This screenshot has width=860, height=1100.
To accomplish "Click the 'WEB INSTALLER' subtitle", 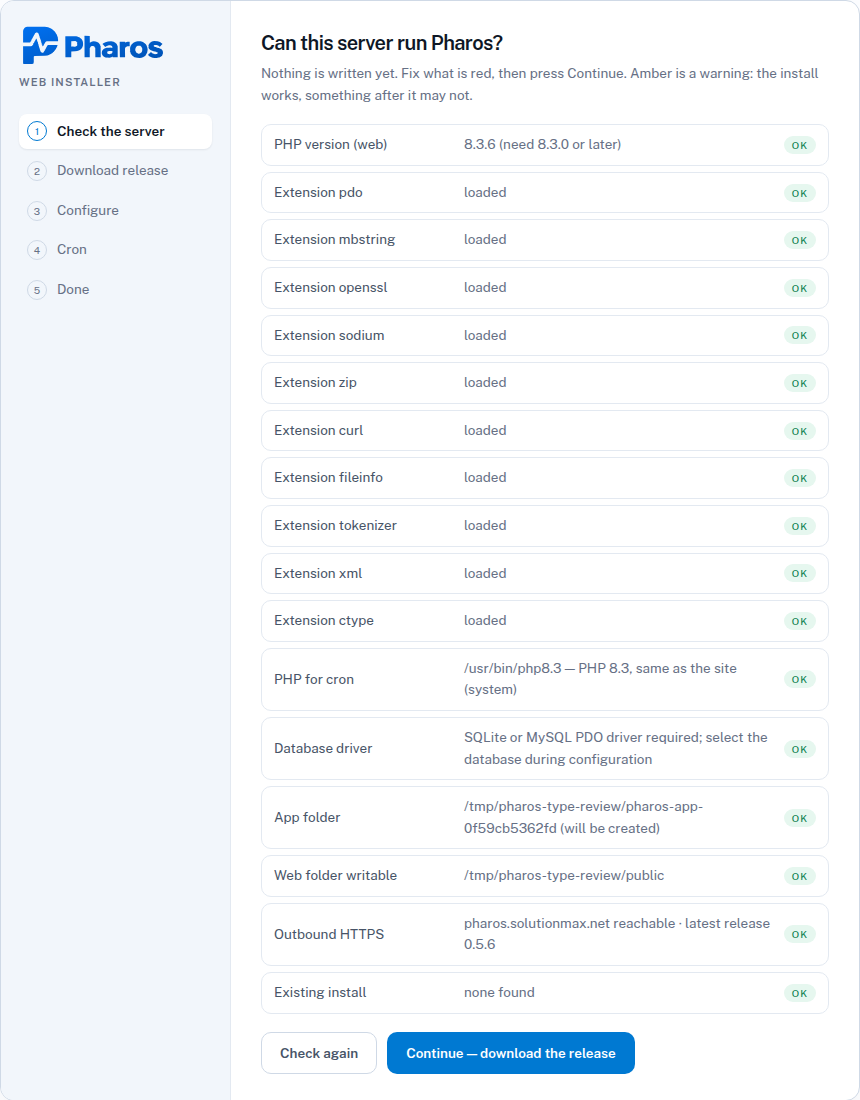I will [69, 82].
